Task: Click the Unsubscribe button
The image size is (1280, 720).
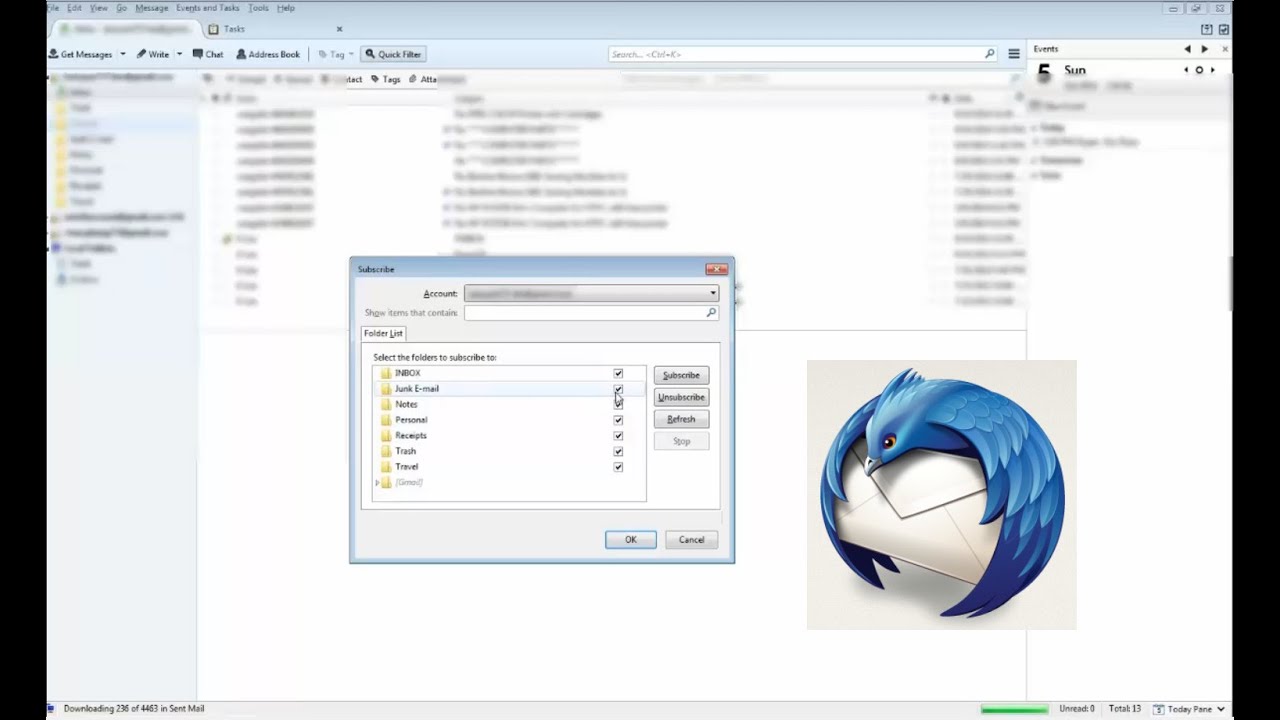Action: pos(681,397)
